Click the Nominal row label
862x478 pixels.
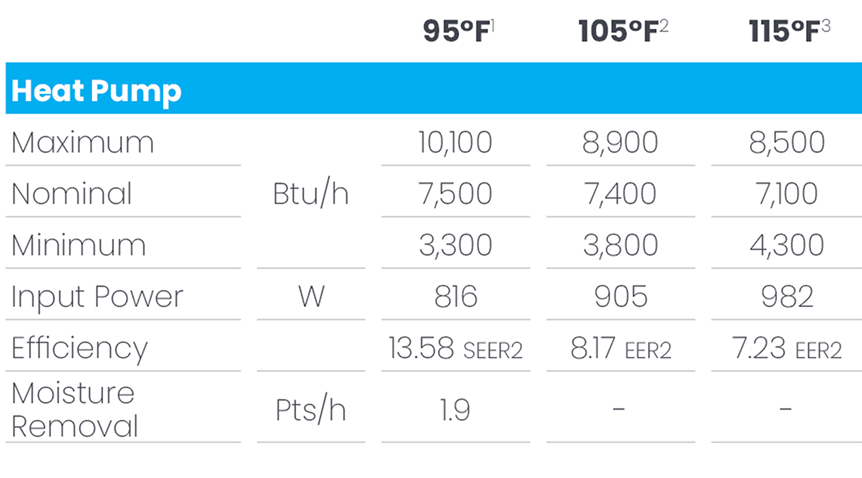tap(71, 194)
